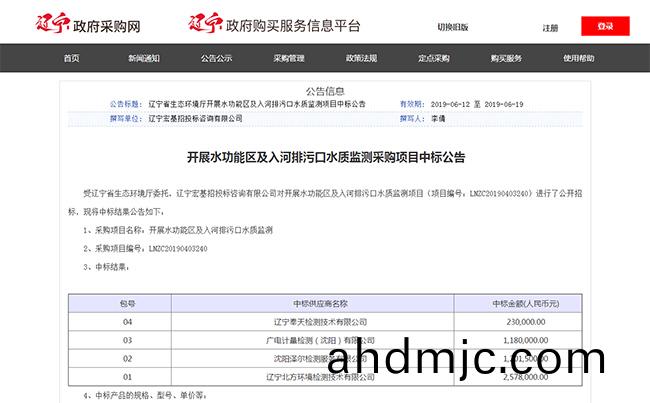Click the 辽宁政府采购网 logo
650x403 pixels.
point(88,24)
